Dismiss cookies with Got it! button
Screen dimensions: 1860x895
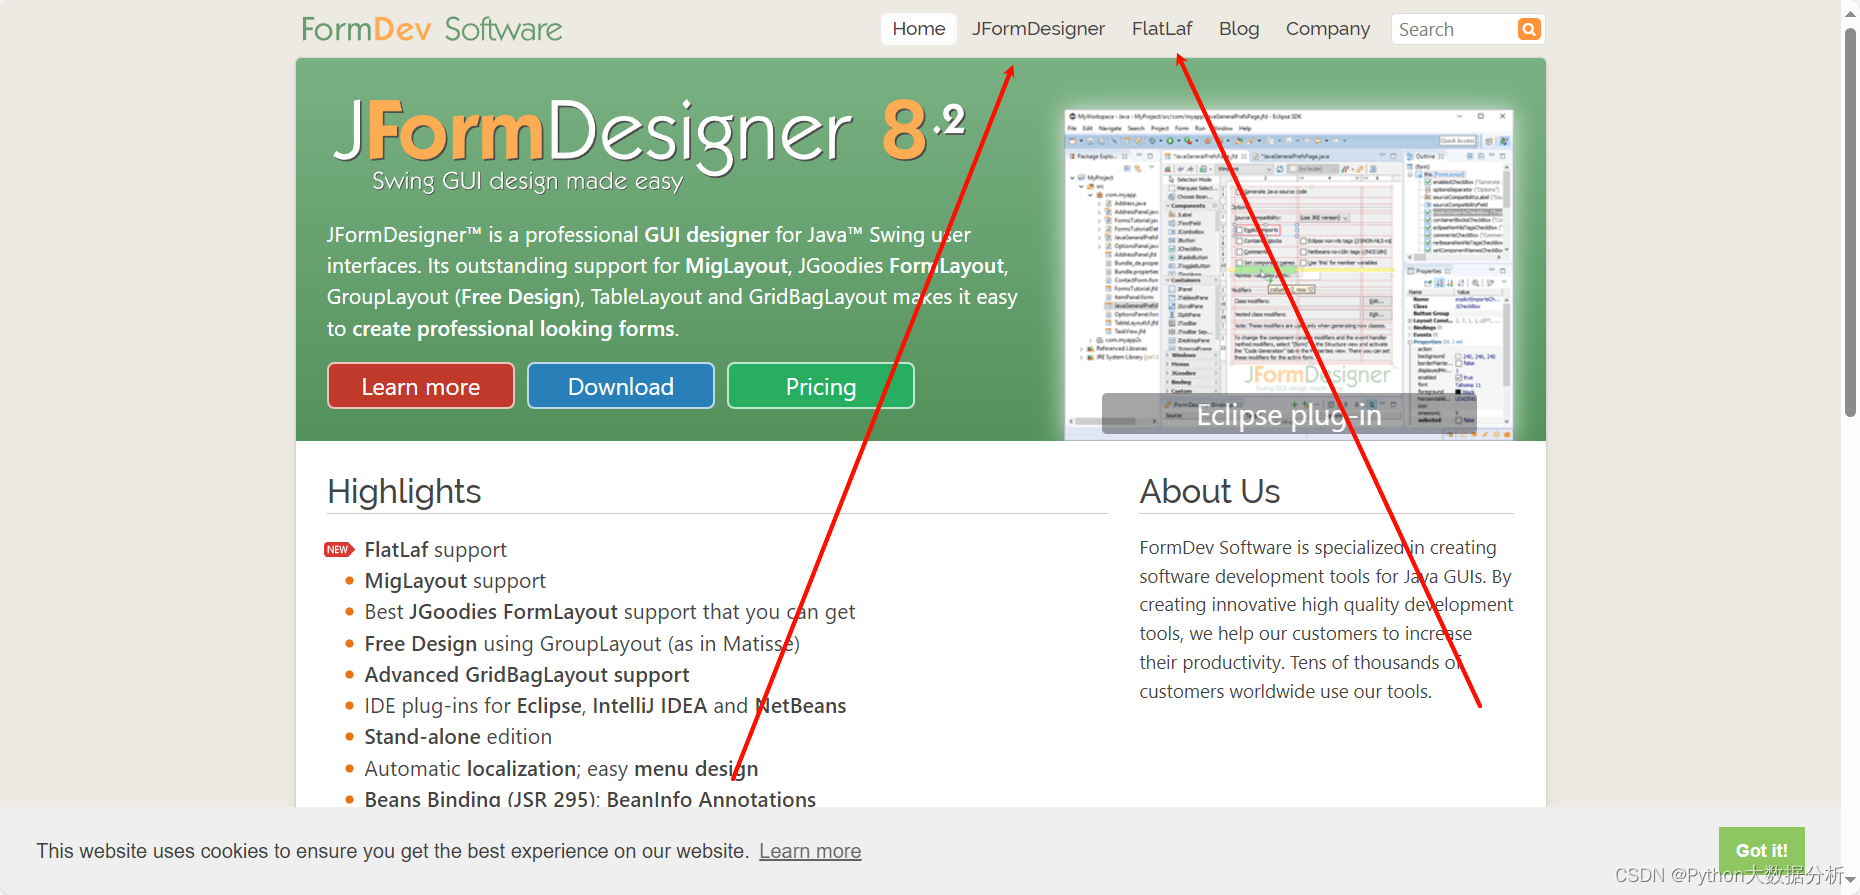1762,850
